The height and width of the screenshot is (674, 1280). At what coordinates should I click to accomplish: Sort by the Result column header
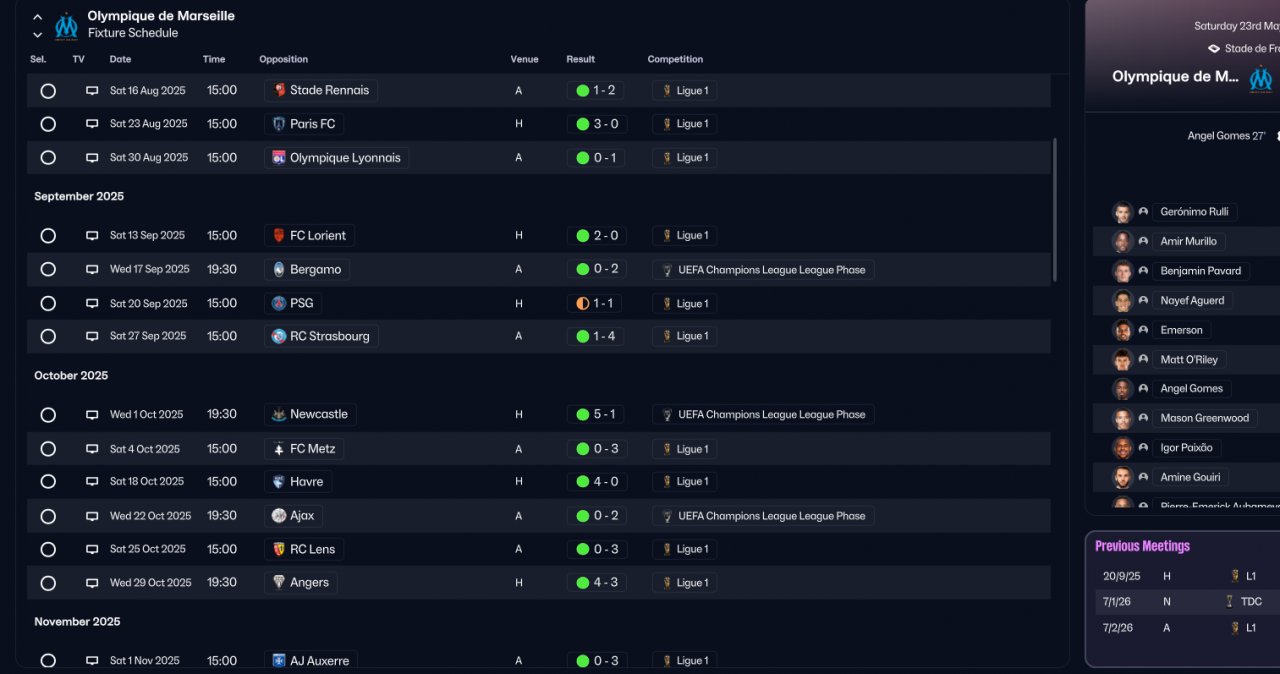tap(580, 59)
